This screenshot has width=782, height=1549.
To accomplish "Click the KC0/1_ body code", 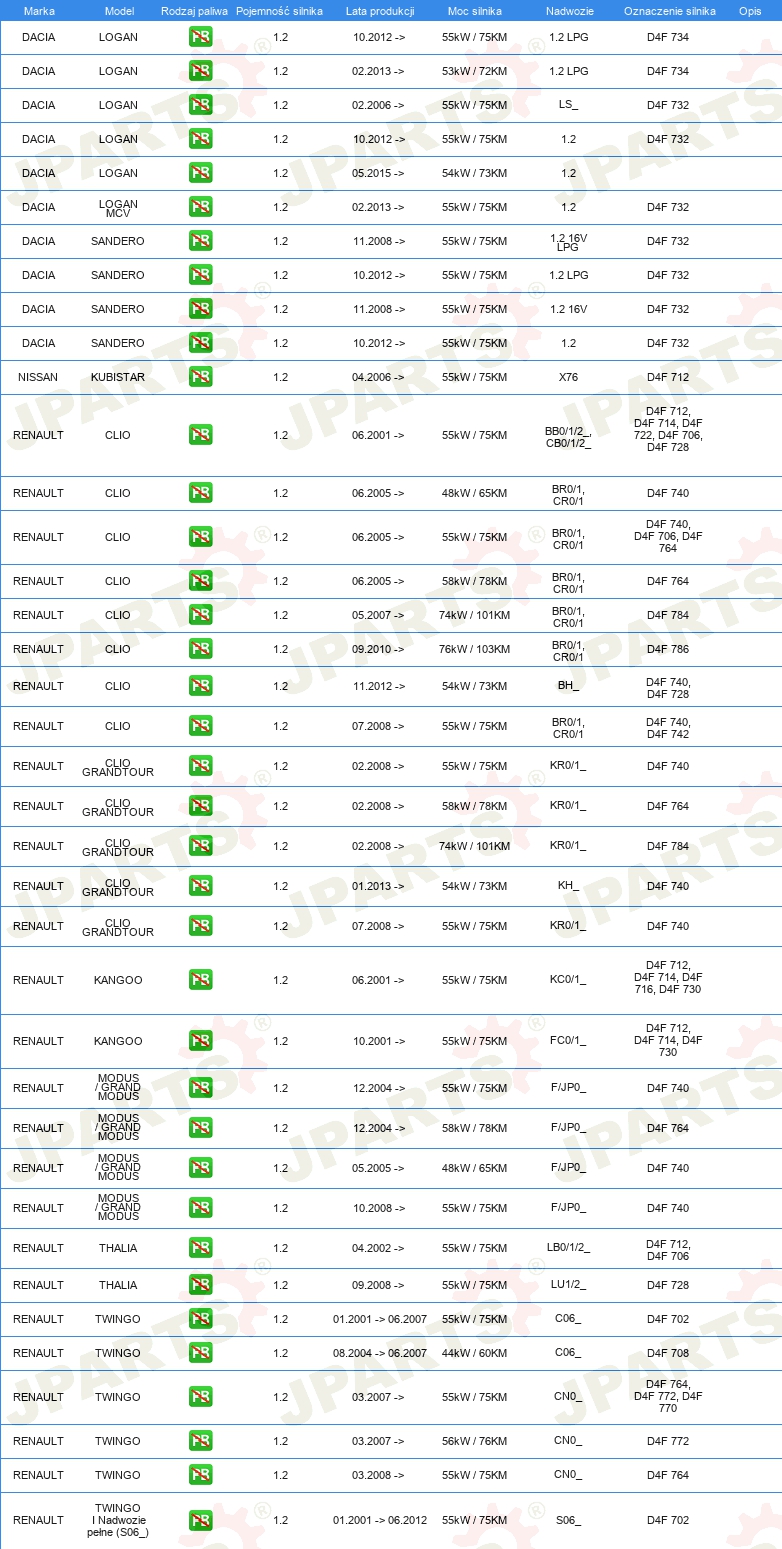I will (568, 980).
